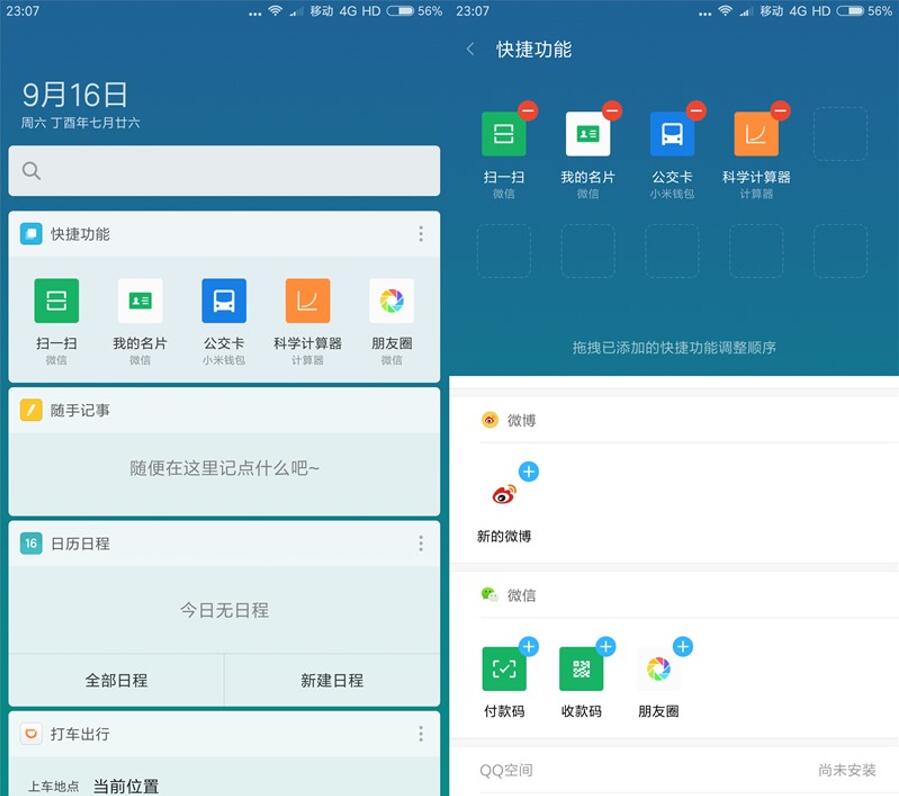Open the 打车出行 widget options menu
The height and width of the screenshot is (796, 899).
tap(421, 734)
